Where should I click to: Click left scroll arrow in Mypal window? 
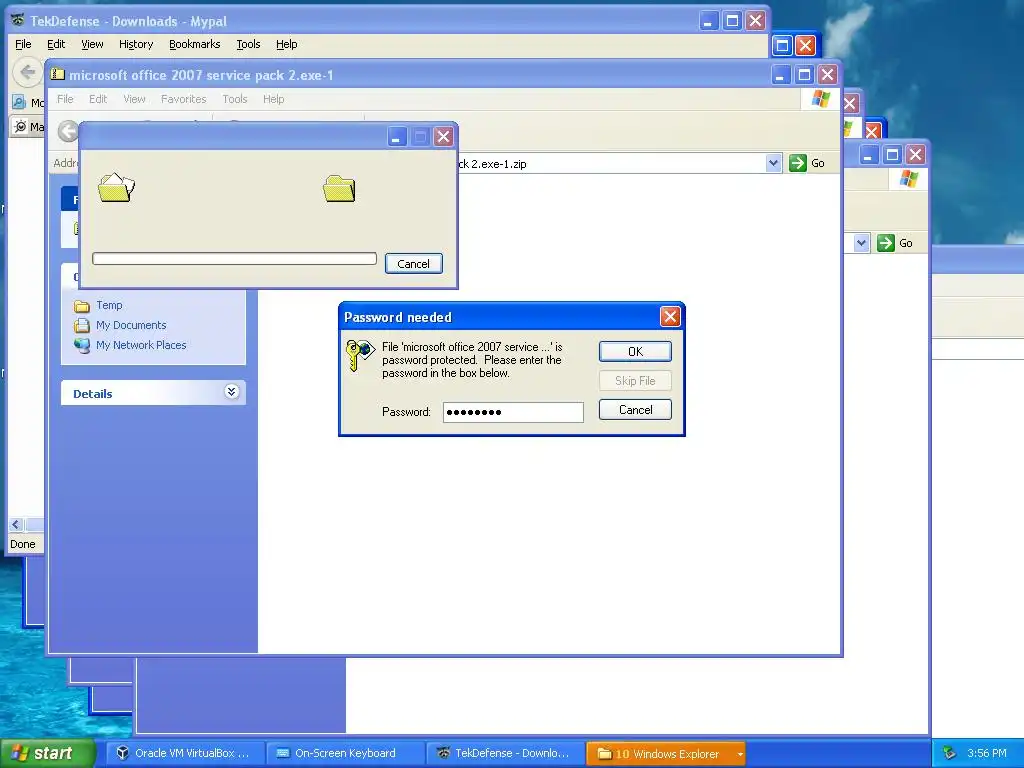(x=16, y=524)
